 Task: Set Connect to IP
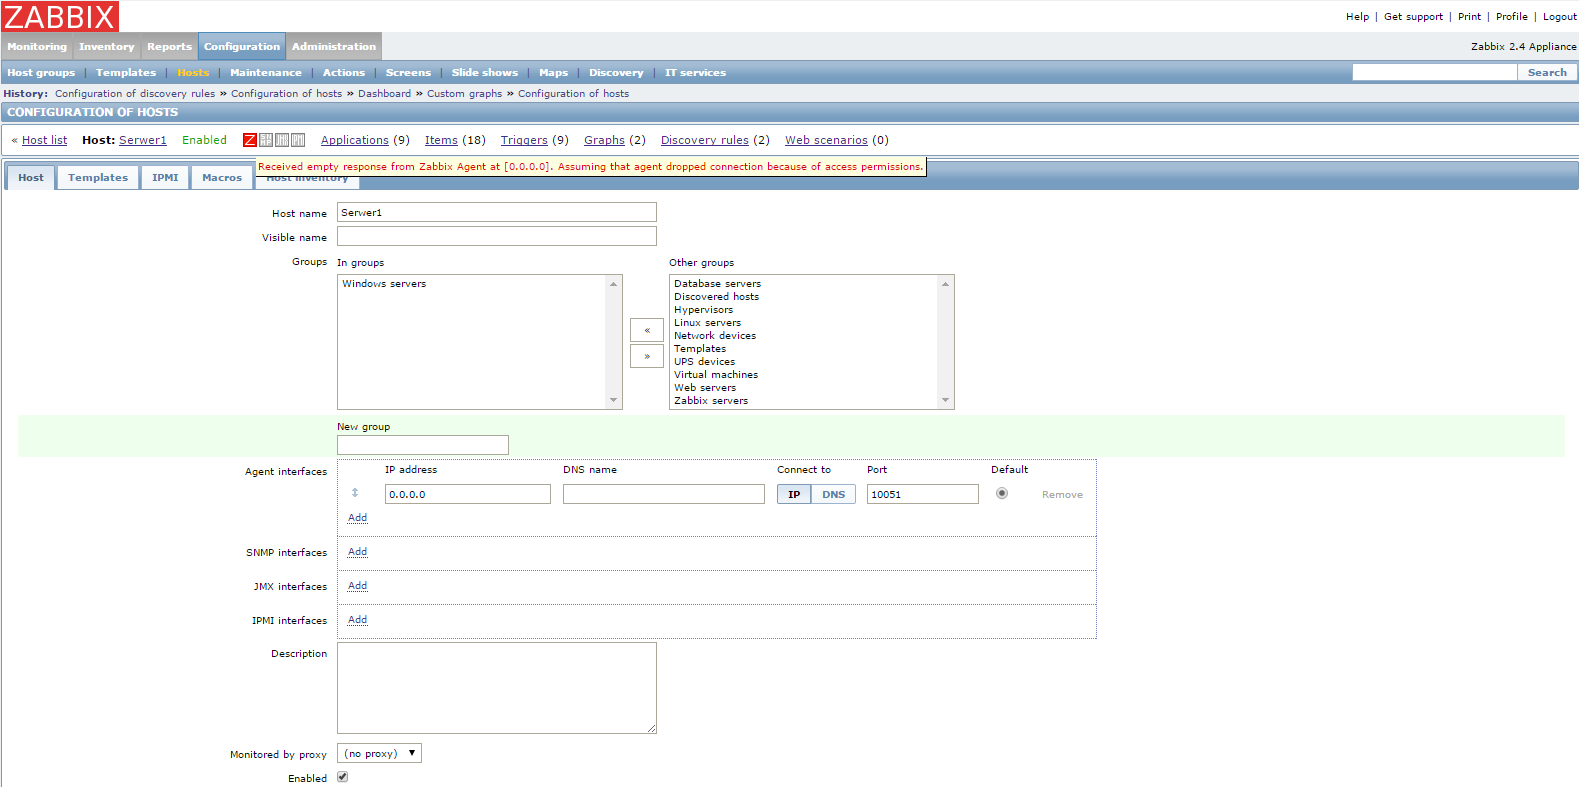(794, 494)
